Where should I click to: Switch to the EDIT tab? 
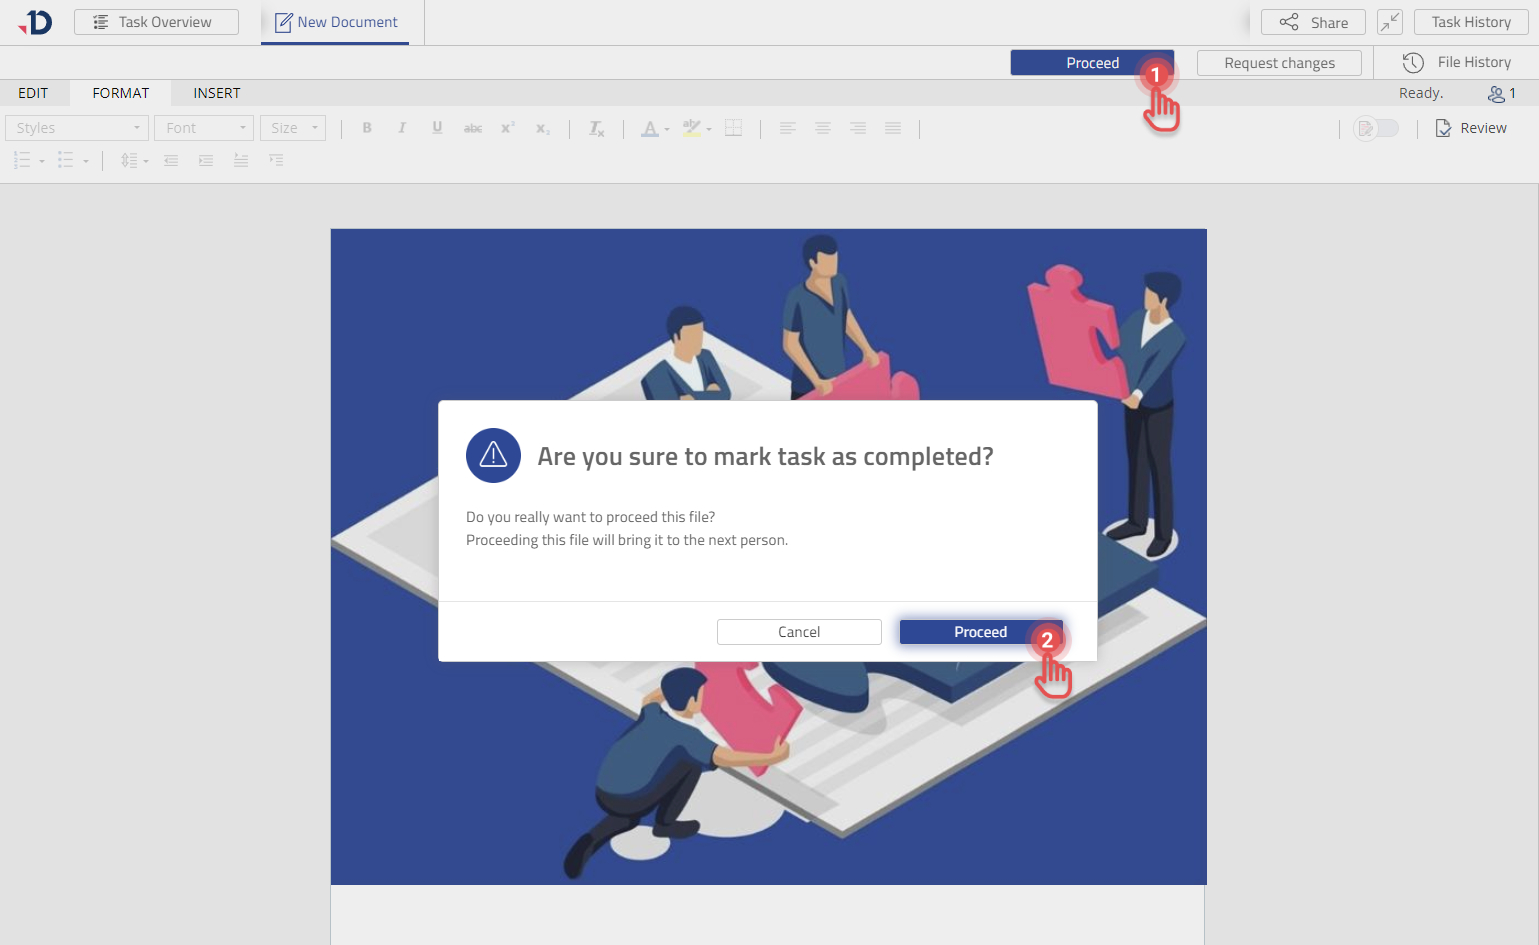[x=33, y=93]
